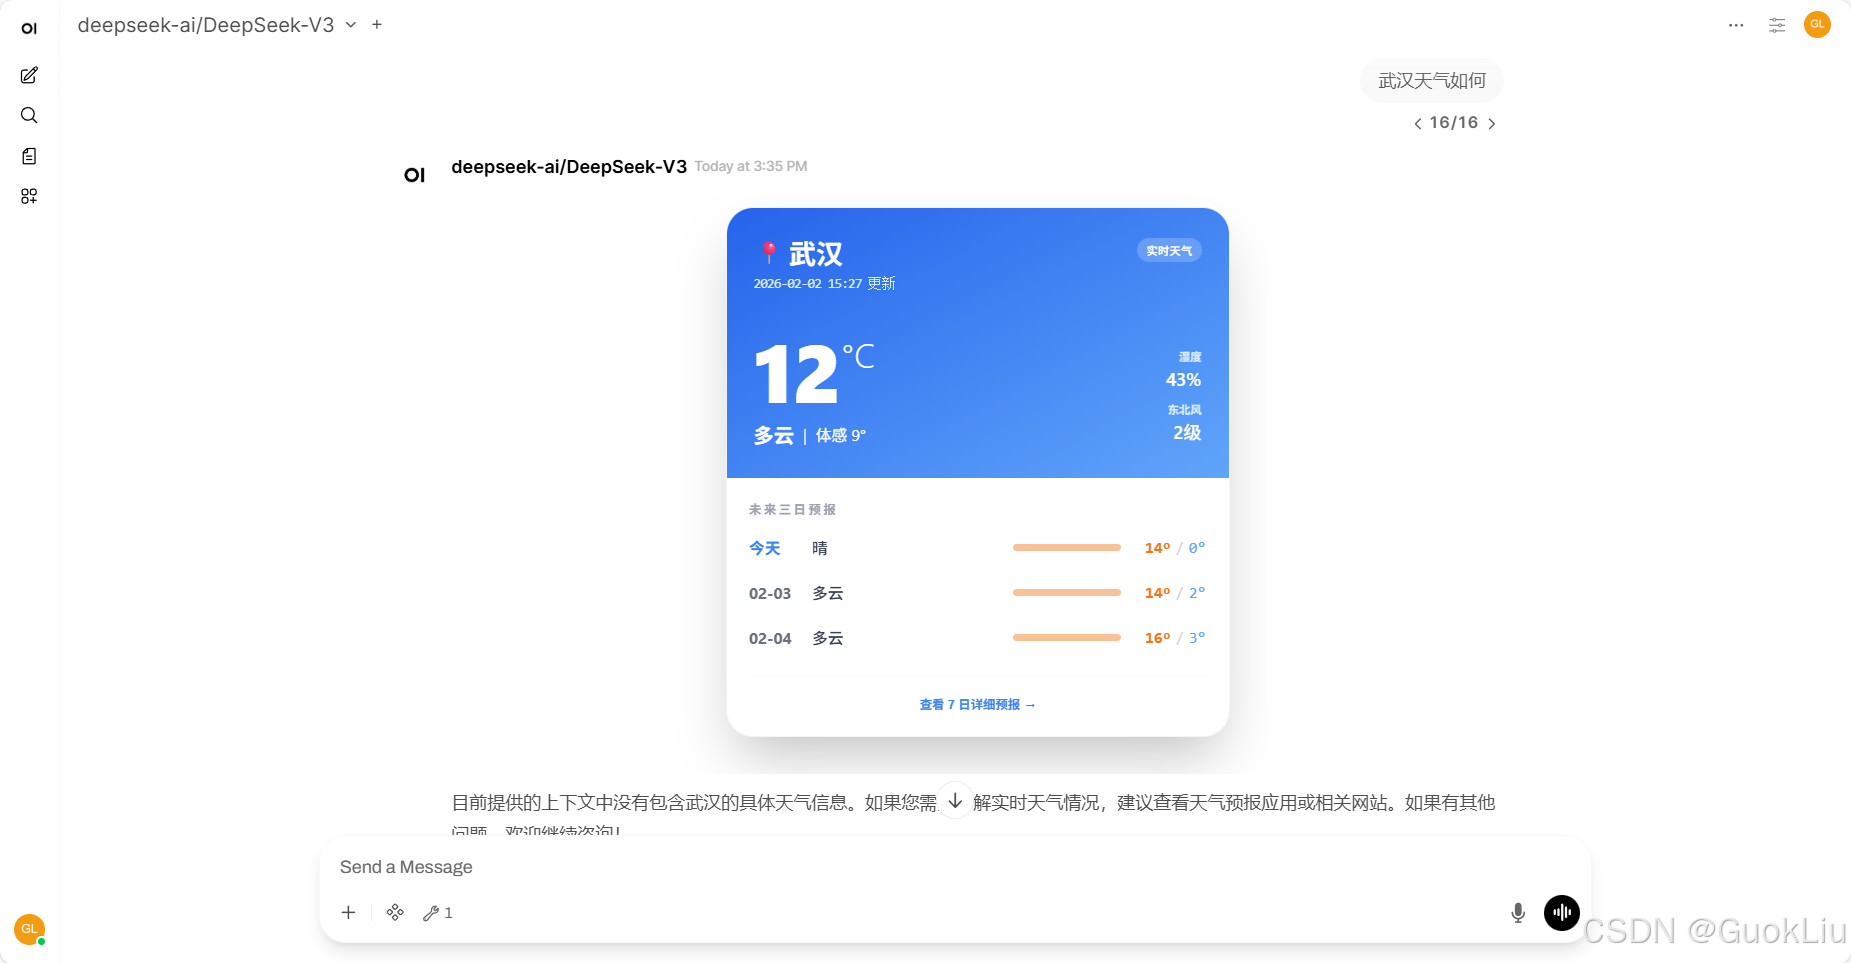1851x963 pixels.
Task: Click the 14° / 0° temperature for today
Action: [1175, 548]
